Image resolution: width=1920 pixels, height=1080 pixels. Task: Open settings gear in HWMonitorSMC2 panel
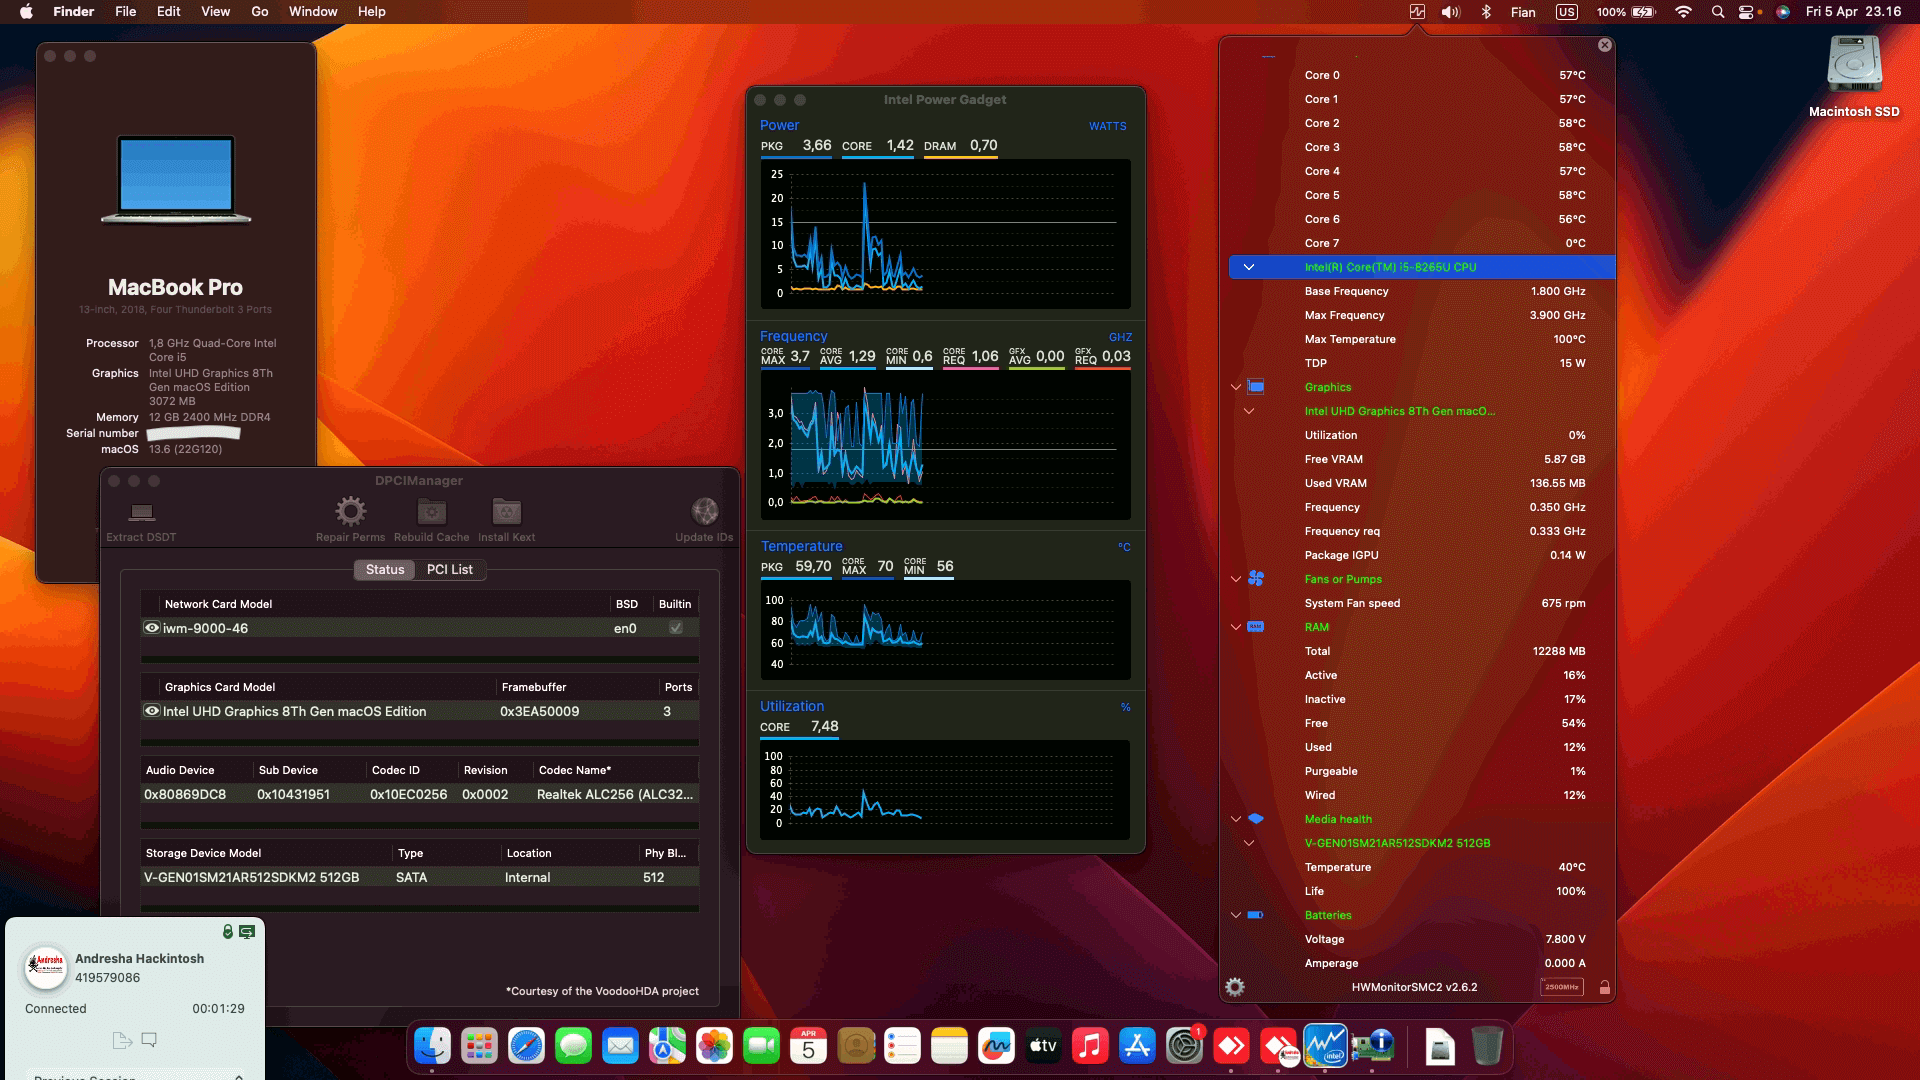[1235, 987]
